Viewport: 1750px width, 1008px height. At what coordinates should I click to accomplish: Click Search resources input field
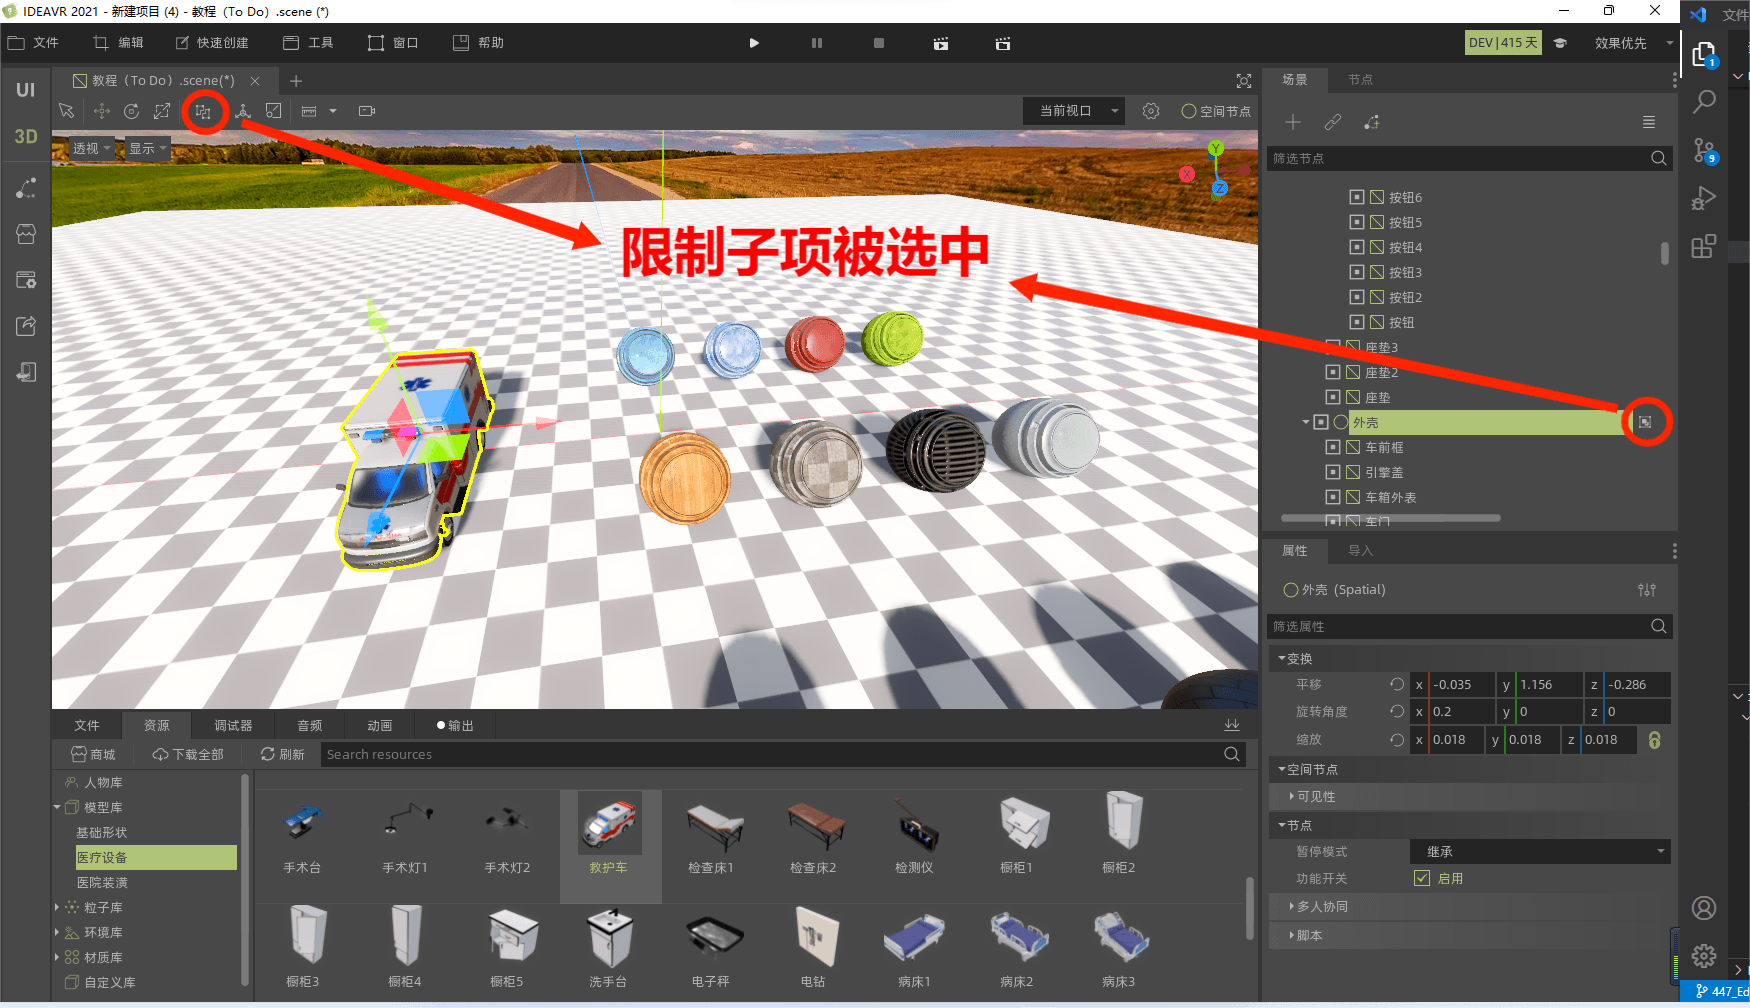(773, 754)
